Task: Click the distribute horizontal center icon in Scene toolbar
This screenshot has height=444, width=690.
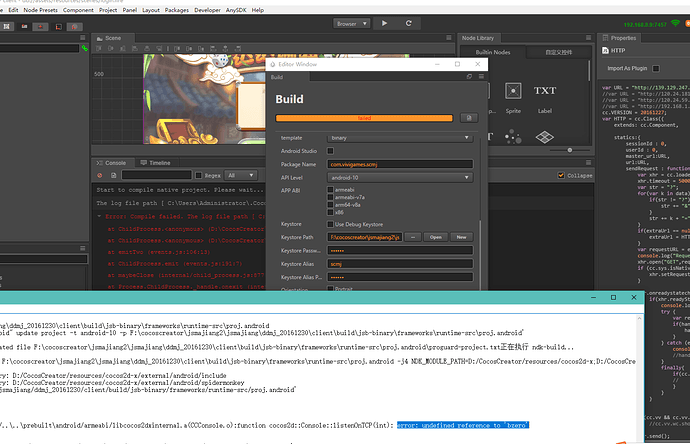Action: click(225, 48)
